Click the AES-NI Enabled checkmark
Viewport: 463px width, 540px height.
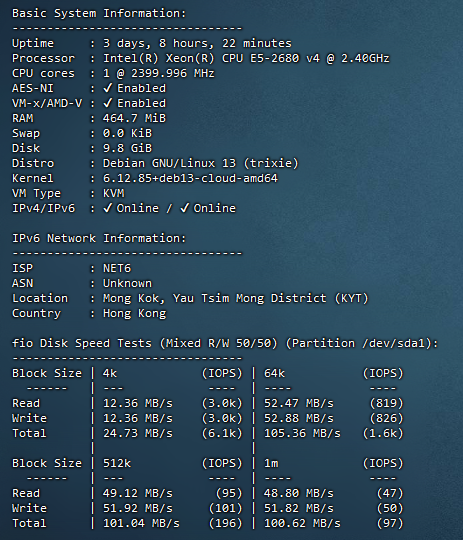click(x=107, y=88)
